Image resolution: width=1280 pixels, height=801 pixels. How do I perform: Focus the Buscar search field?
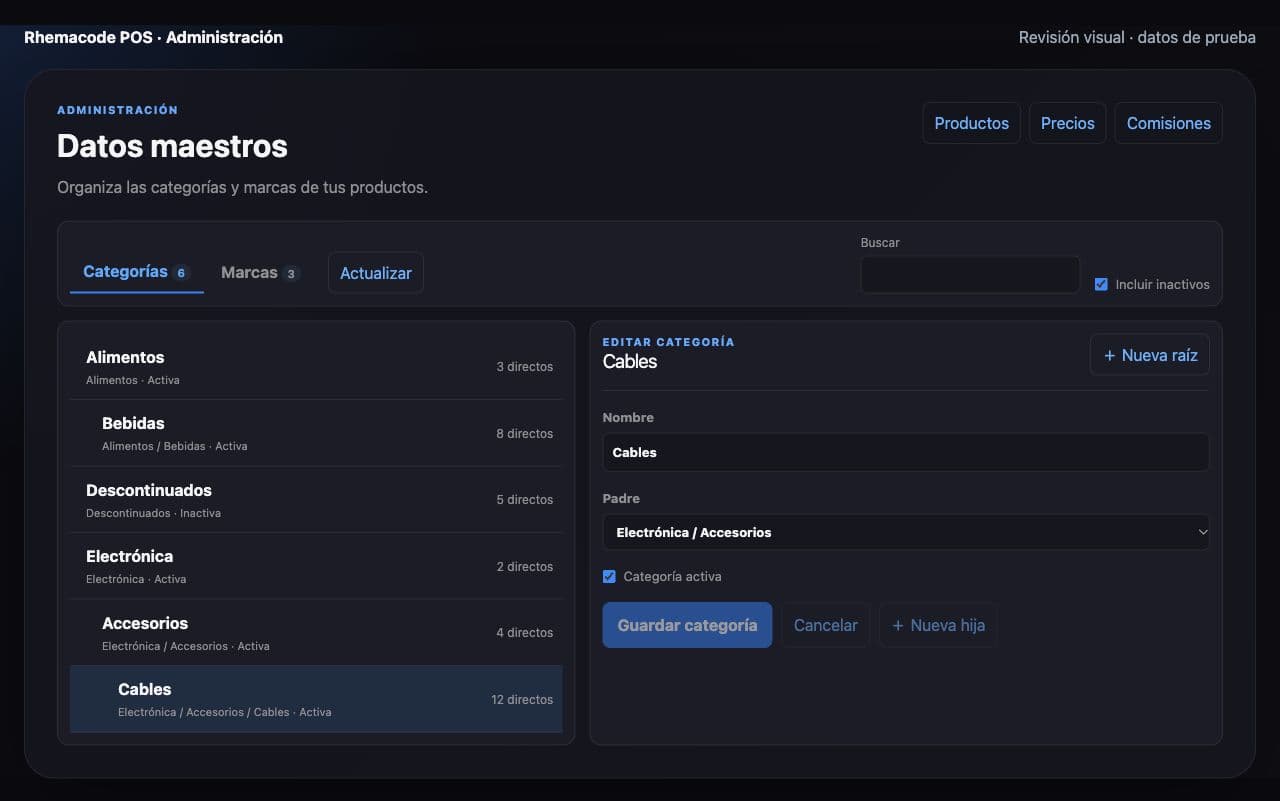(x=970, y=274)
